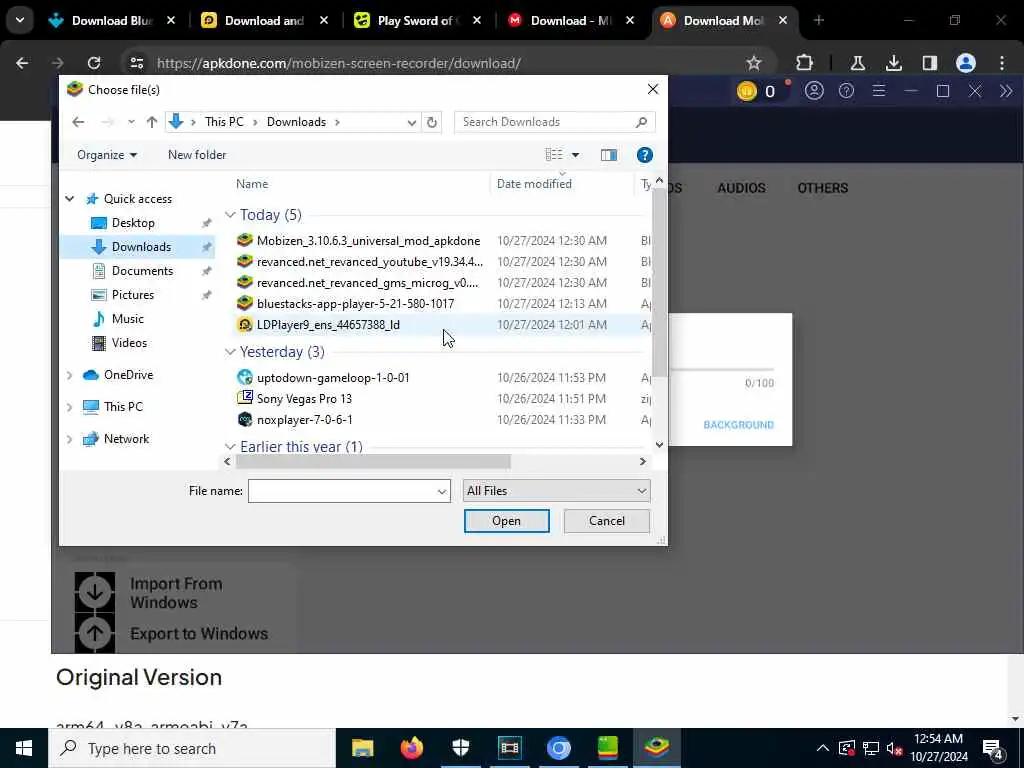Viewport: 1024px width, 768px height.
Task: Select bluestacks-app-player-5-21-580-1017 file
Action: 355,304
